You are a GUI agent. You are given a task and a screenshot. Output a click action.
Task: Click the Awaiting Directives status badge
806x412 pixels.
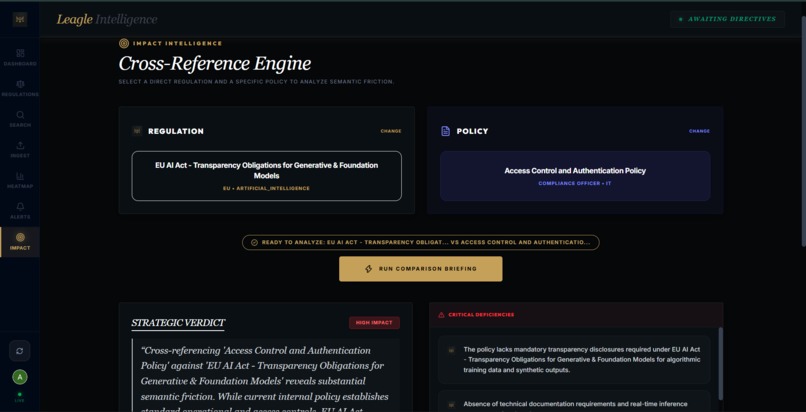click(727, 19)
